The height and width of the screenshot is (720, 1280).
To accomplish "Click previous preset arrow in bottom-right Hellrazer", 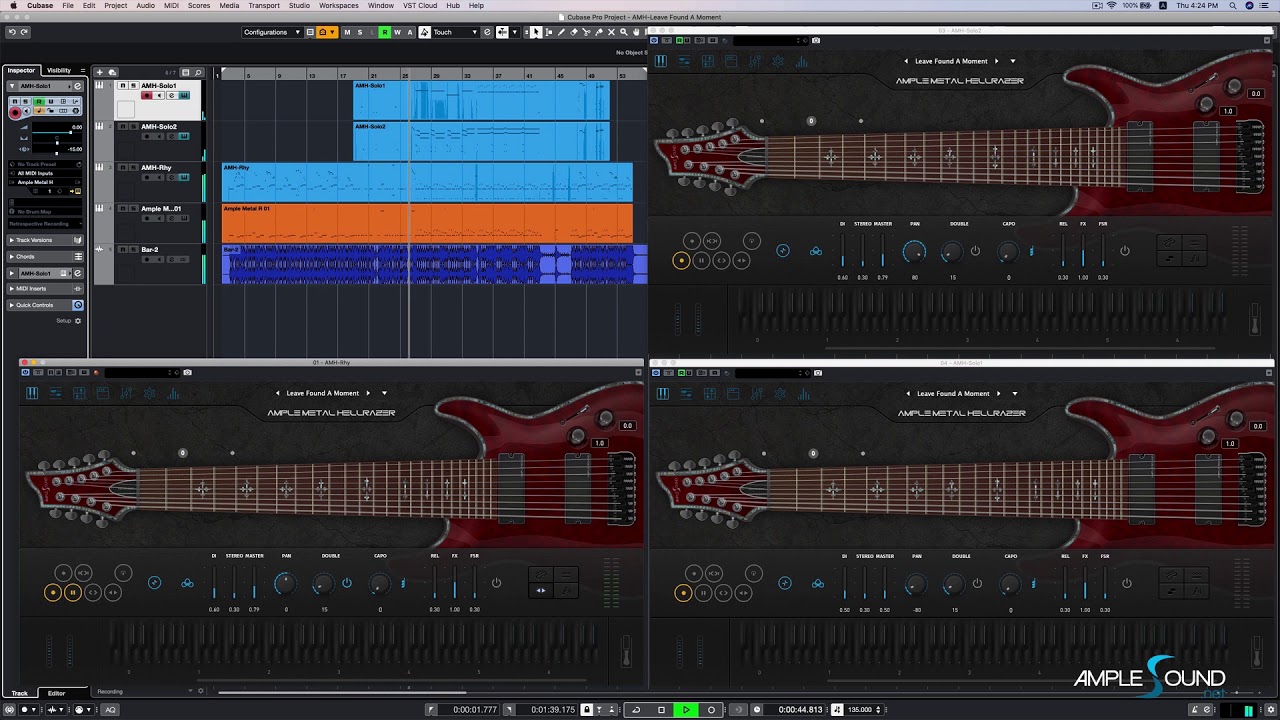I will (x=908, y=393).
